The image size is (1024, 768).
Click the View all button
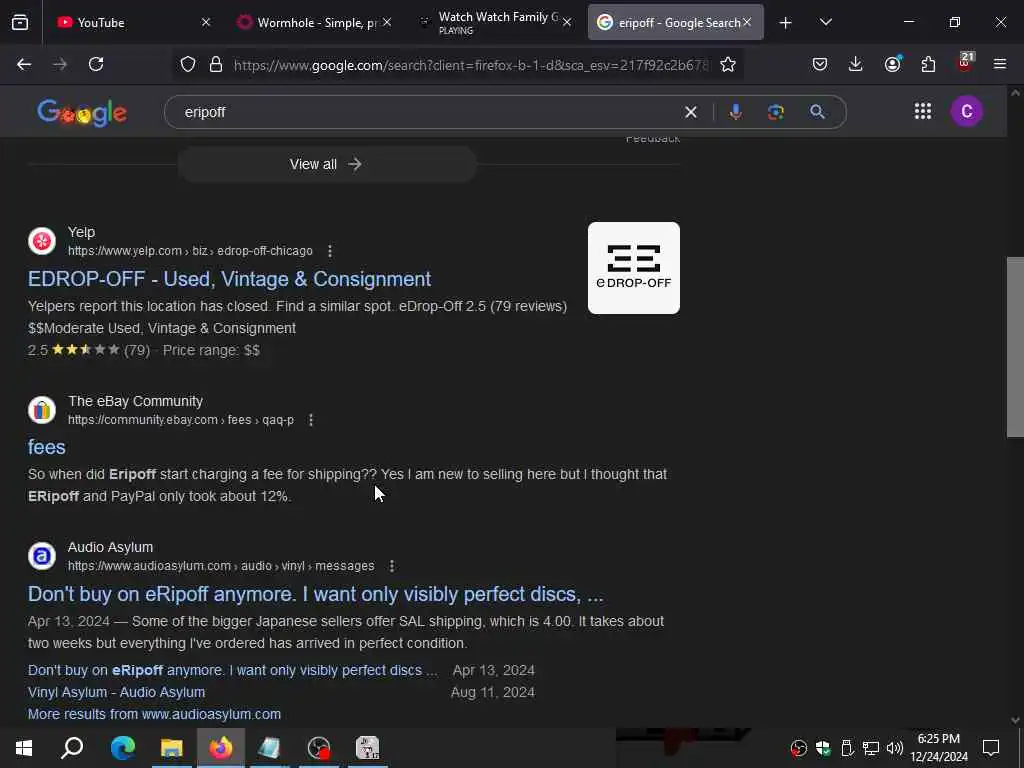click(327, 164)
